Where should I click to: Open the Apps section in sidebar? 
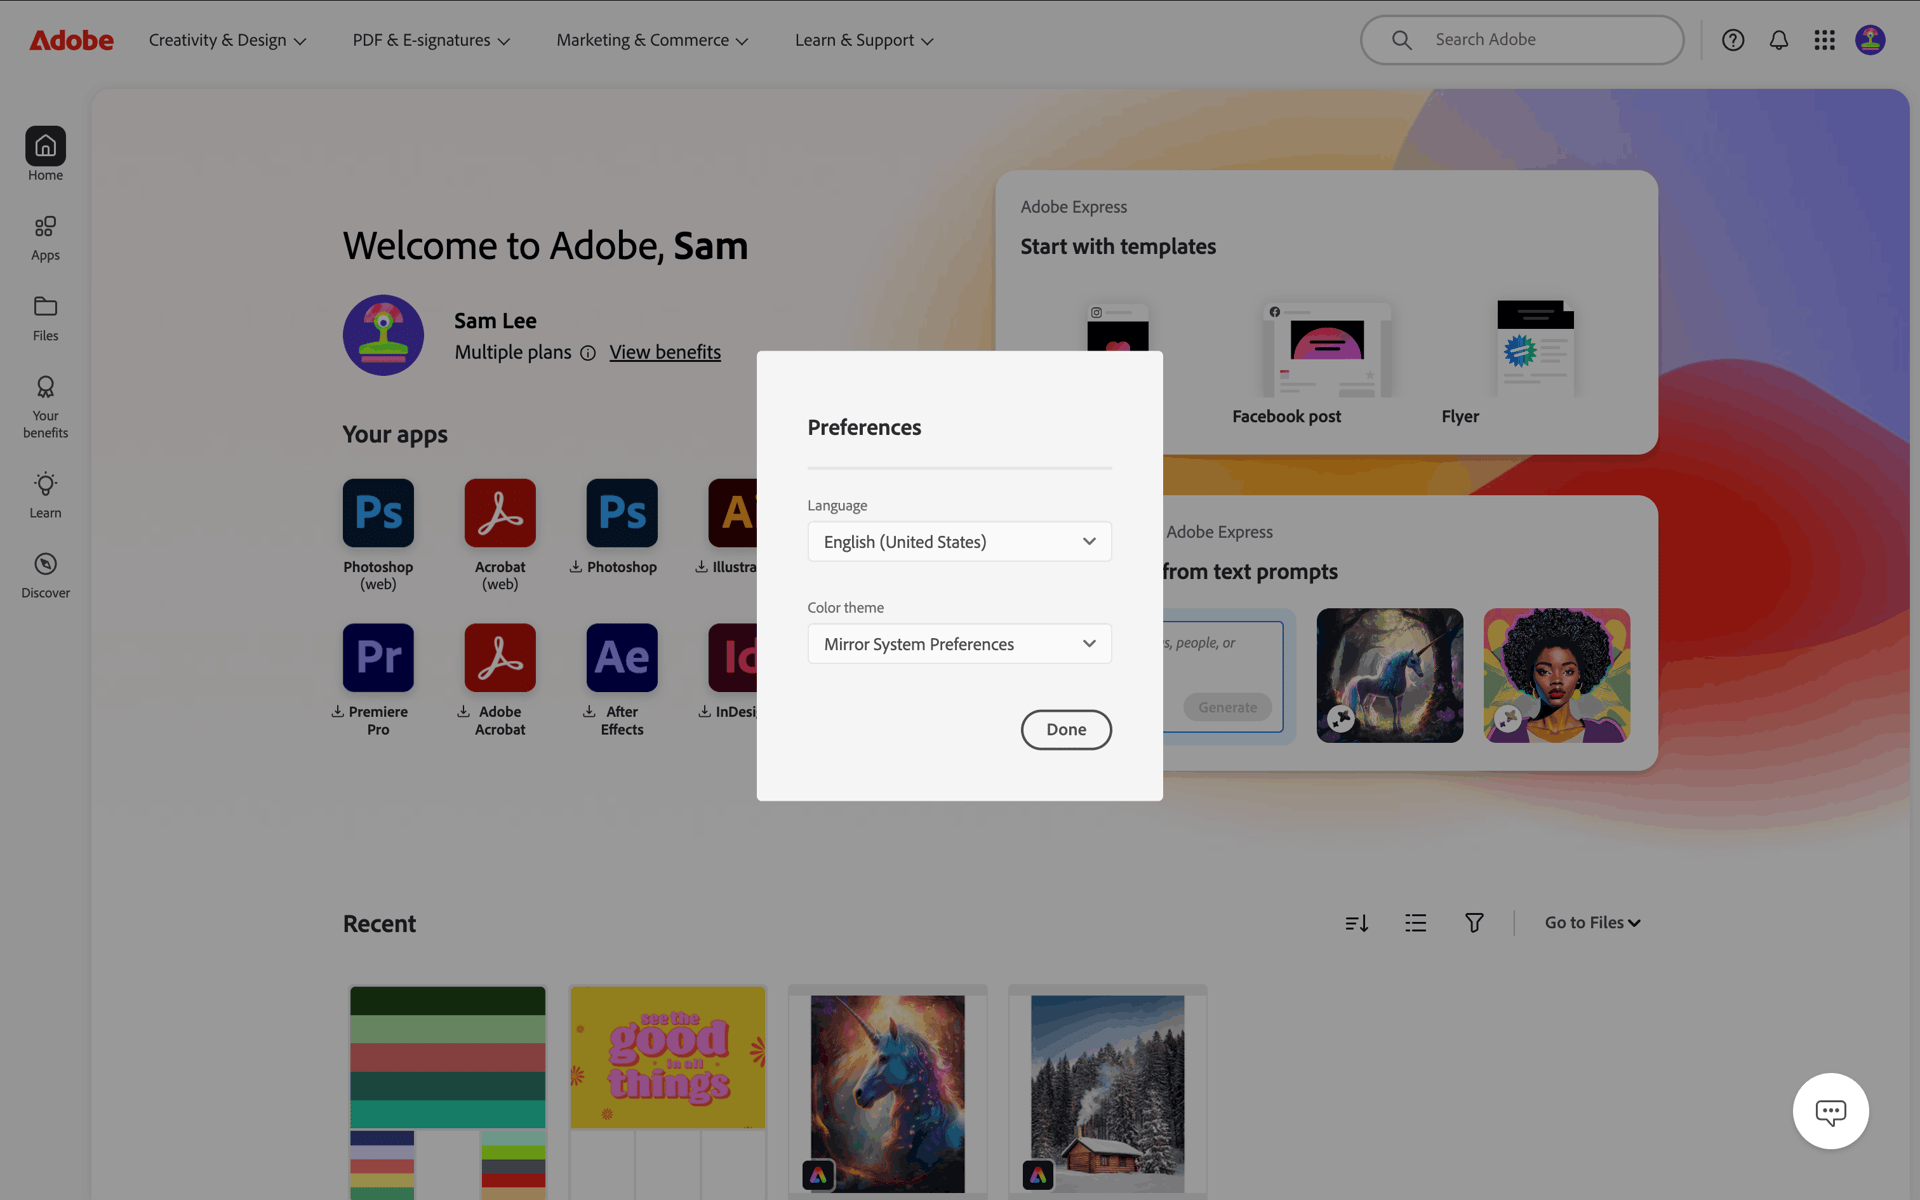pyautogui.click(x=45, y=238)
